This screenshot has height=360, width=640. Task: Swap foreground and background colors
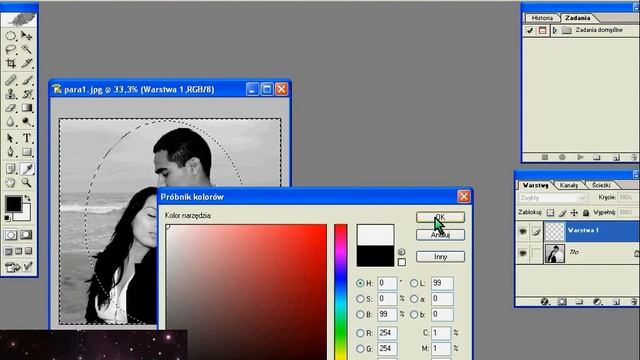27,198
